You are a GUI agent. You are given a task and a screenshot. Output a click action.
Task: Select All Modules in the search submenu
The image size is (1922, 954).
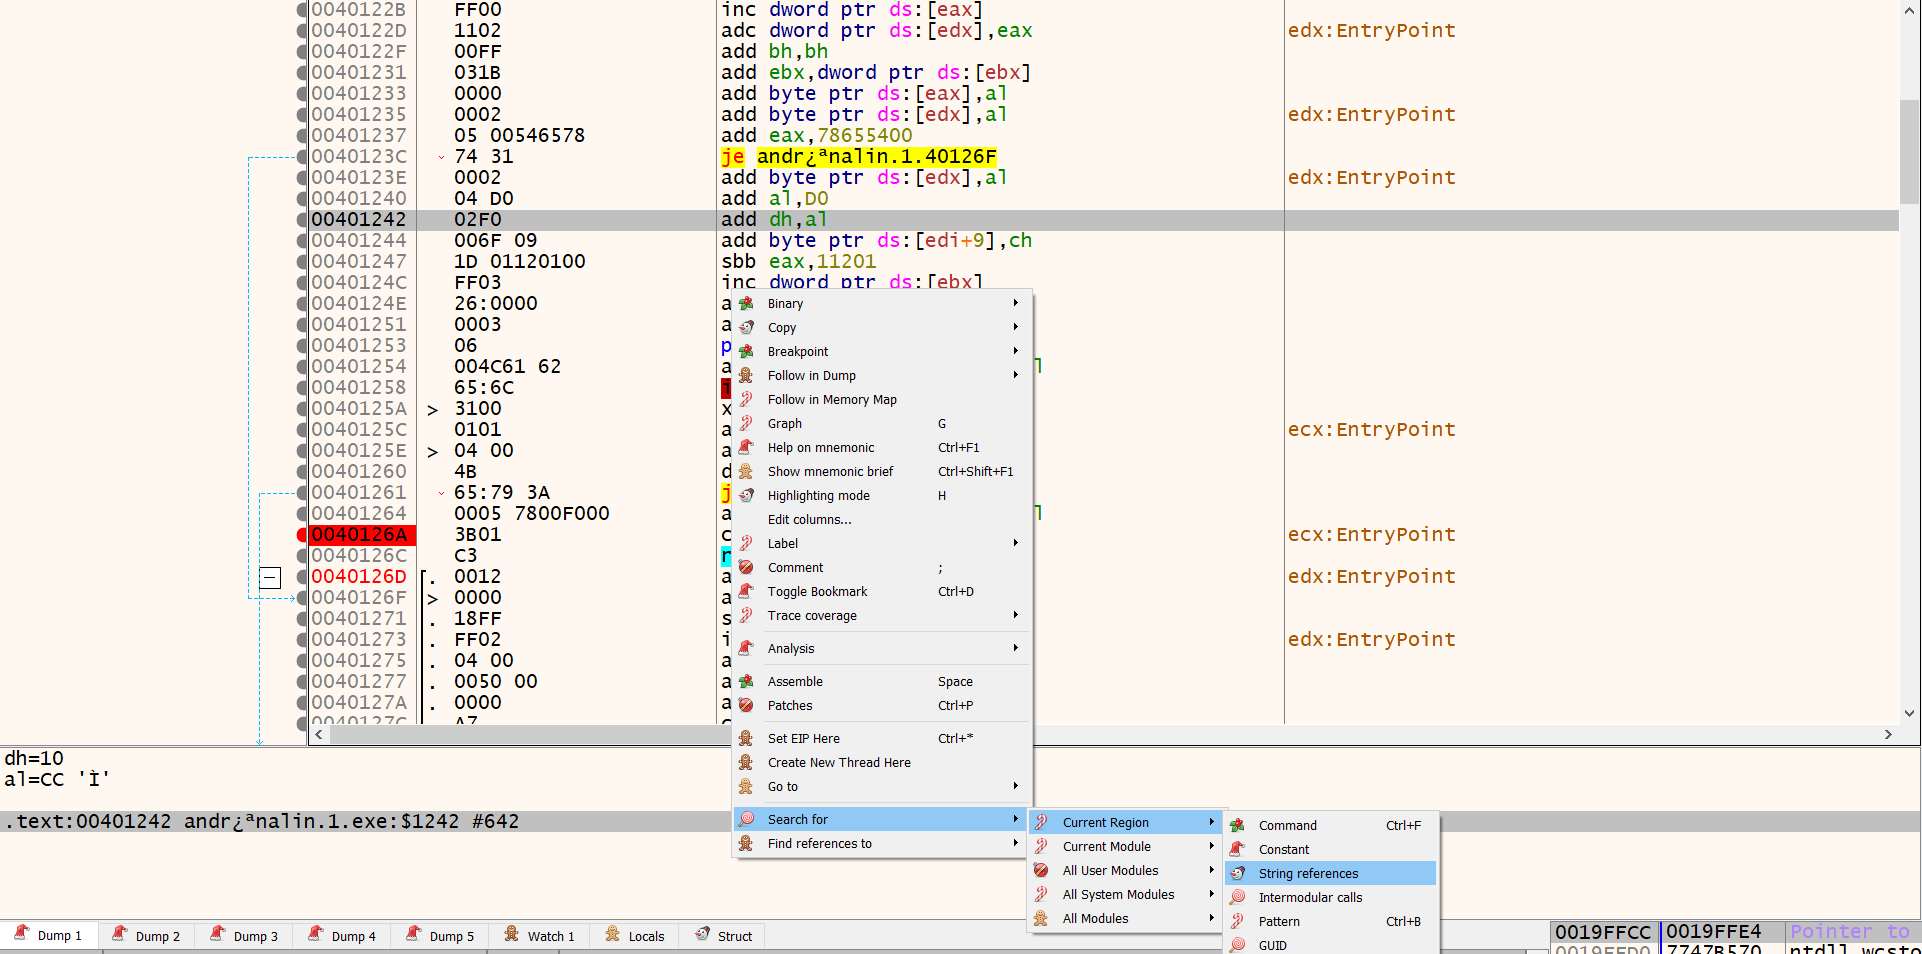pyautogui.click(x=1126, y=918)
